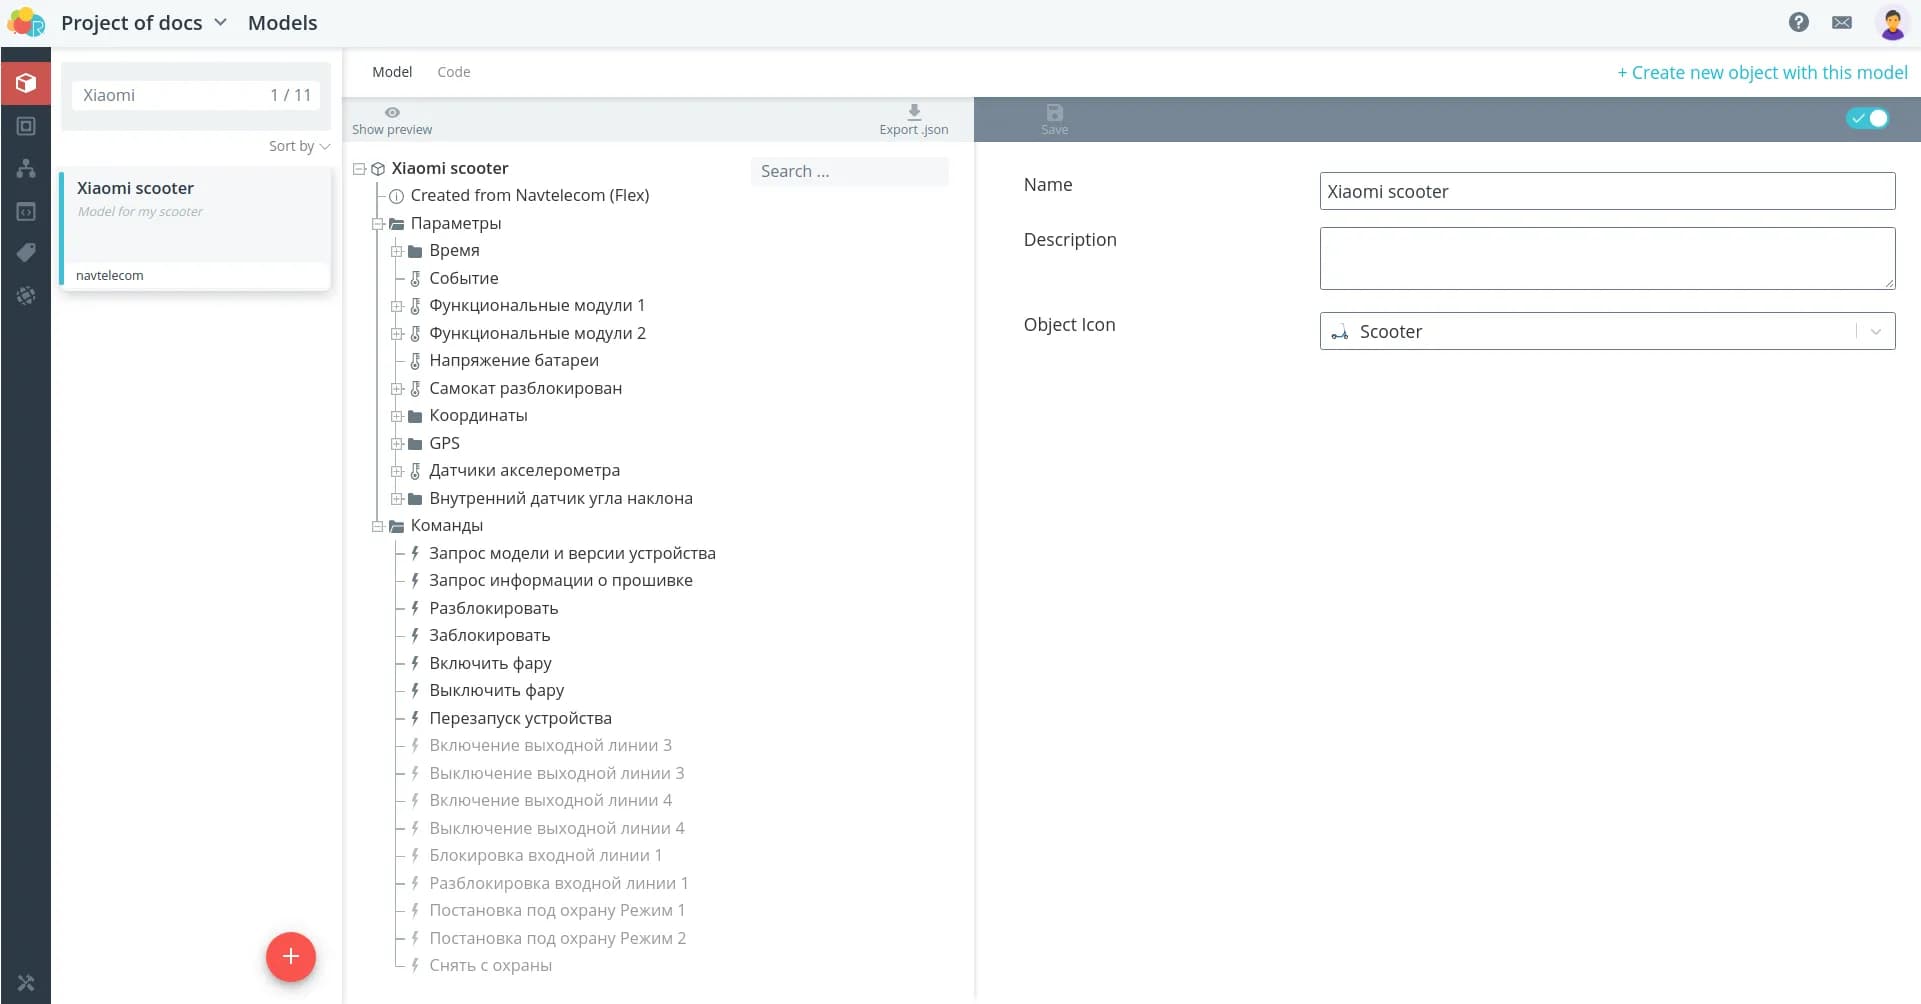Click the tools icon at sidebar bottom
Image resolution: width=1921 pixels, height=1004 pixels.
(26, 983)
